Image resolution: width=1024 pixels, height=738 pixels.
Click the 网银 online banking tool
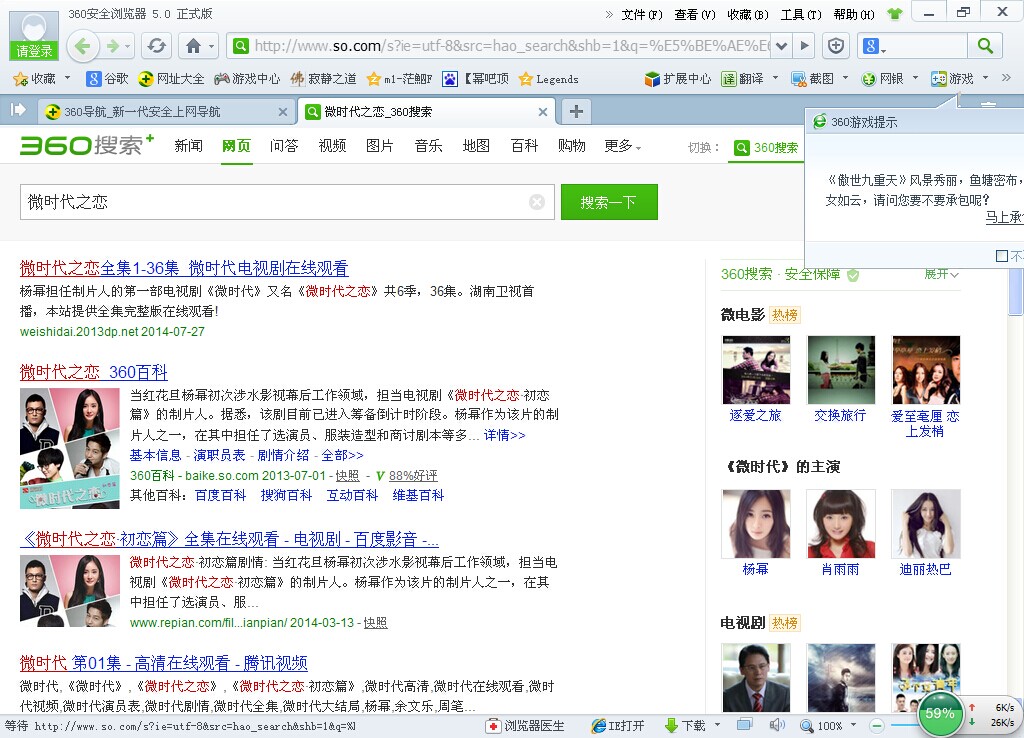[x=882, y=79]
